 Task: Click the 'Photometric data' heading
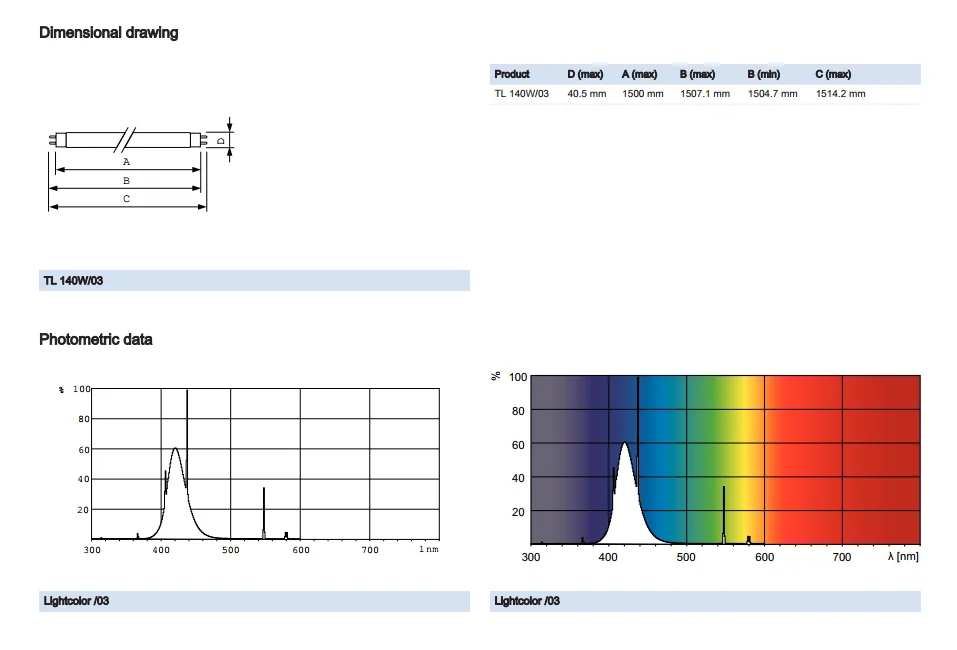point(96,339)
